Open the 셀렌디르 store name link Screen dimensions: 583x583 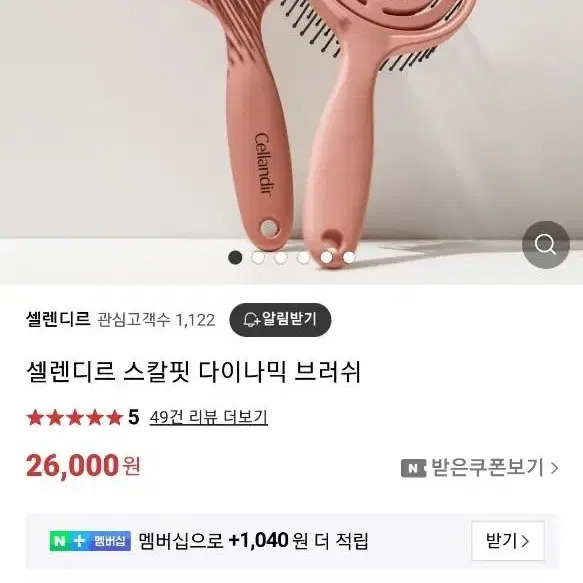[x=58, y=319]
